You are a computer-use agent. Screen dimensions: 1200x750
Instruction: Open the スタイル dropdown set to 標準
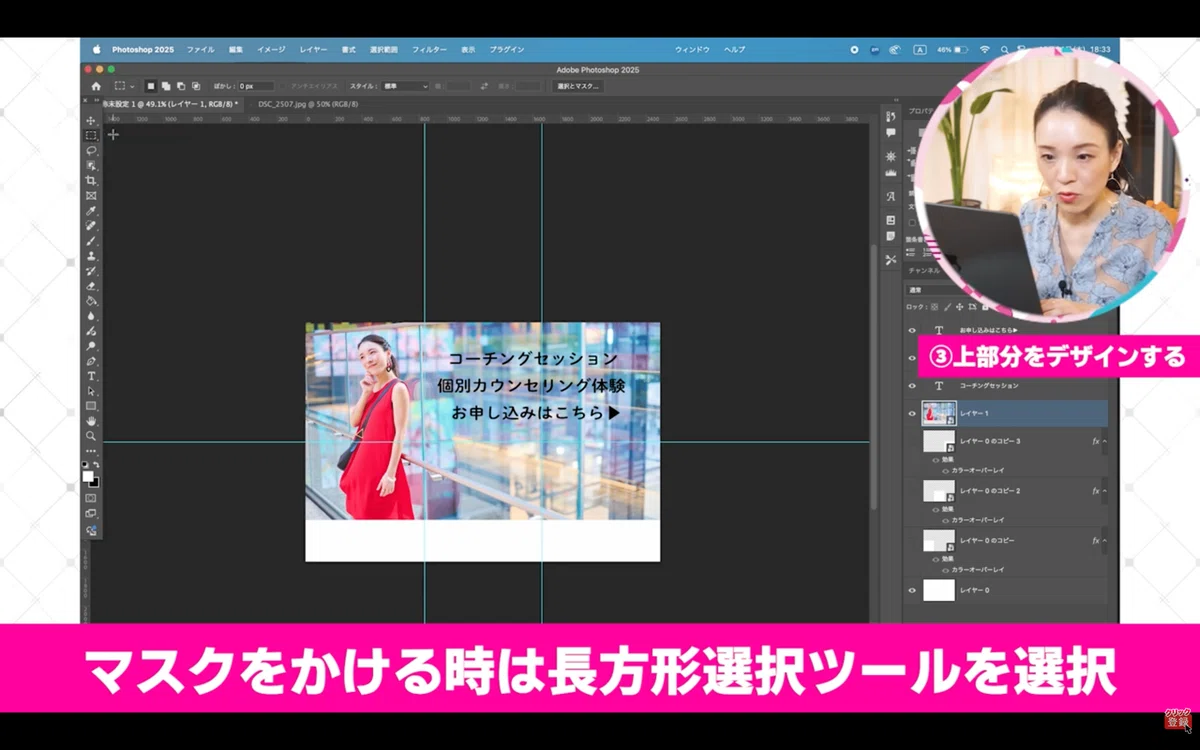pos(405,86)
